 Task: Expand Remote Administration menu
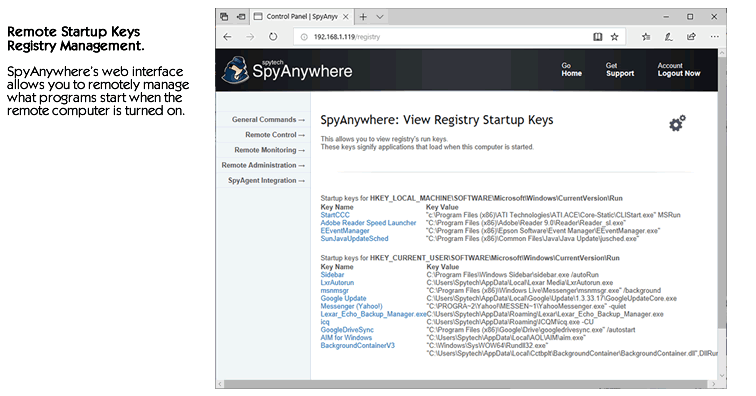[x=263, y=165]
